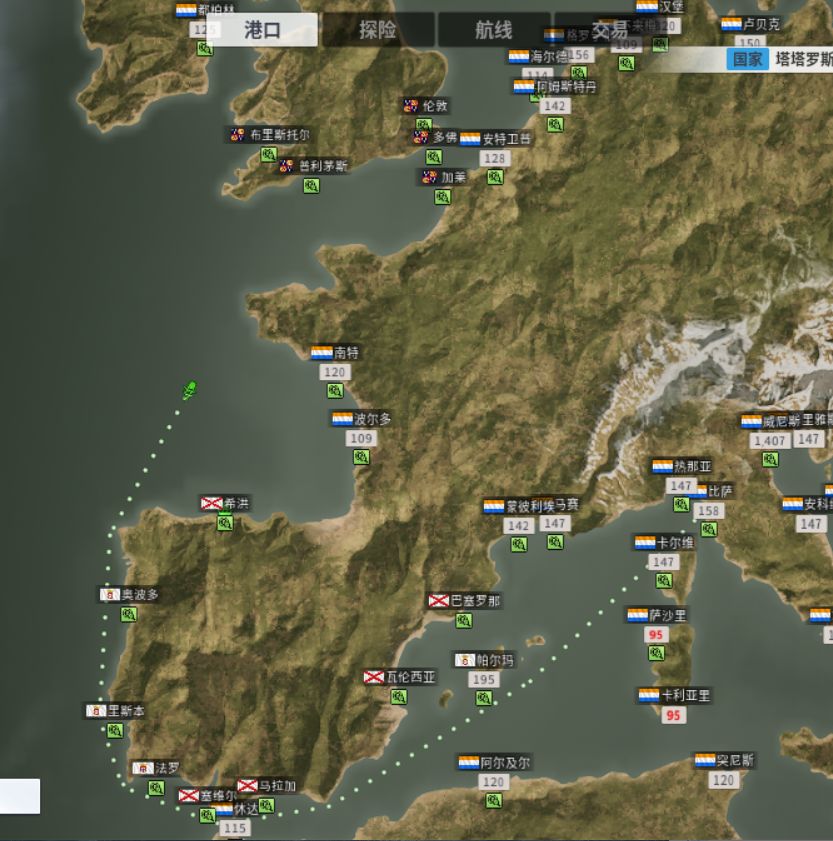Click 帕尔玛 port icon below 195
833x841 pixels.
point(483,698)
